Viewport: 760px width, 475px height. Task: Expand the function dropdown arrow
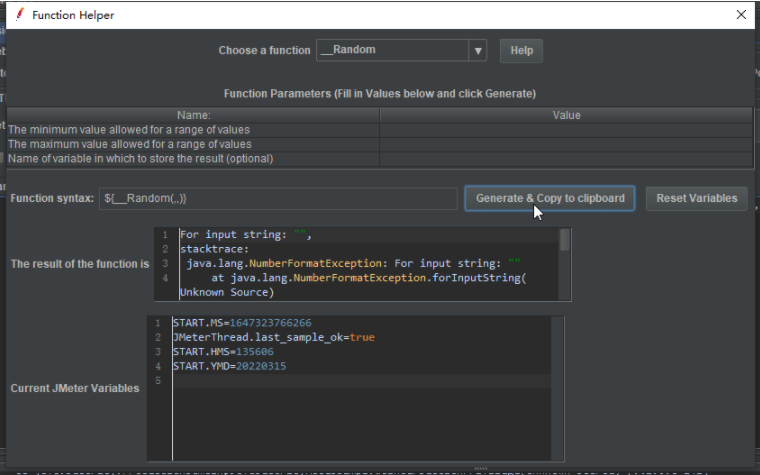click(x=478, y=50)
